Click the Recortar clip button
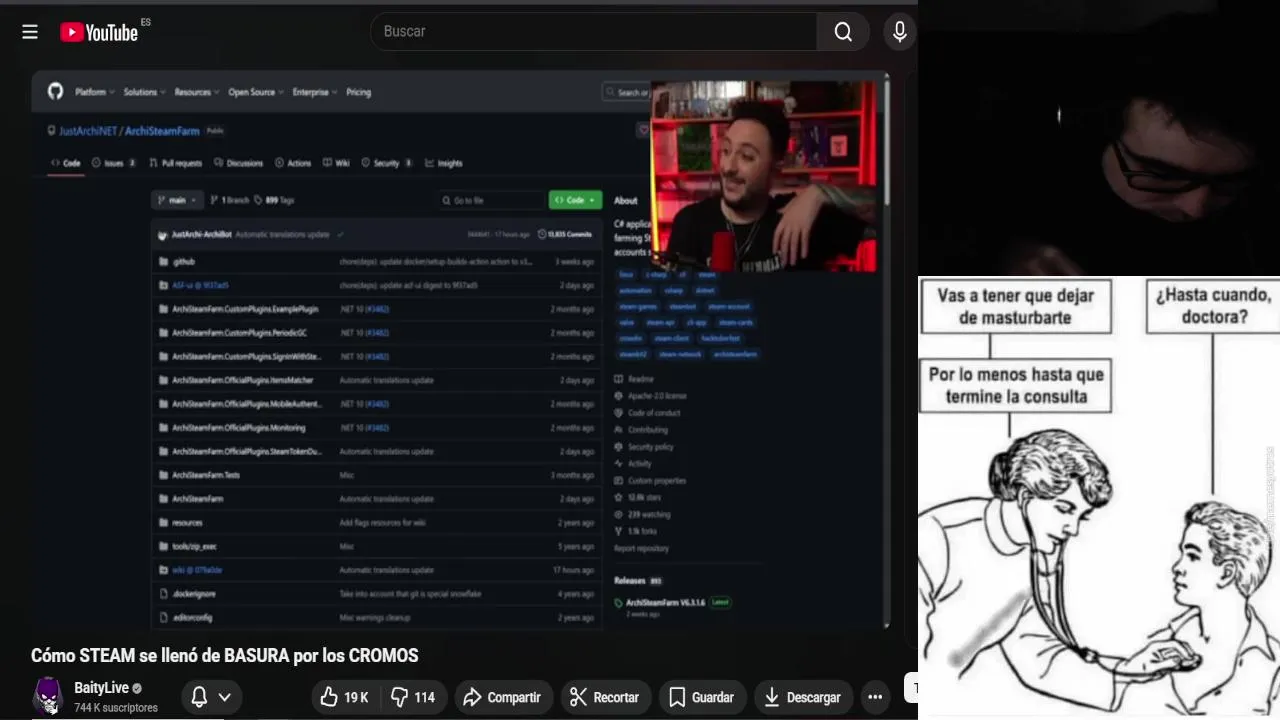 pos(605,697)
